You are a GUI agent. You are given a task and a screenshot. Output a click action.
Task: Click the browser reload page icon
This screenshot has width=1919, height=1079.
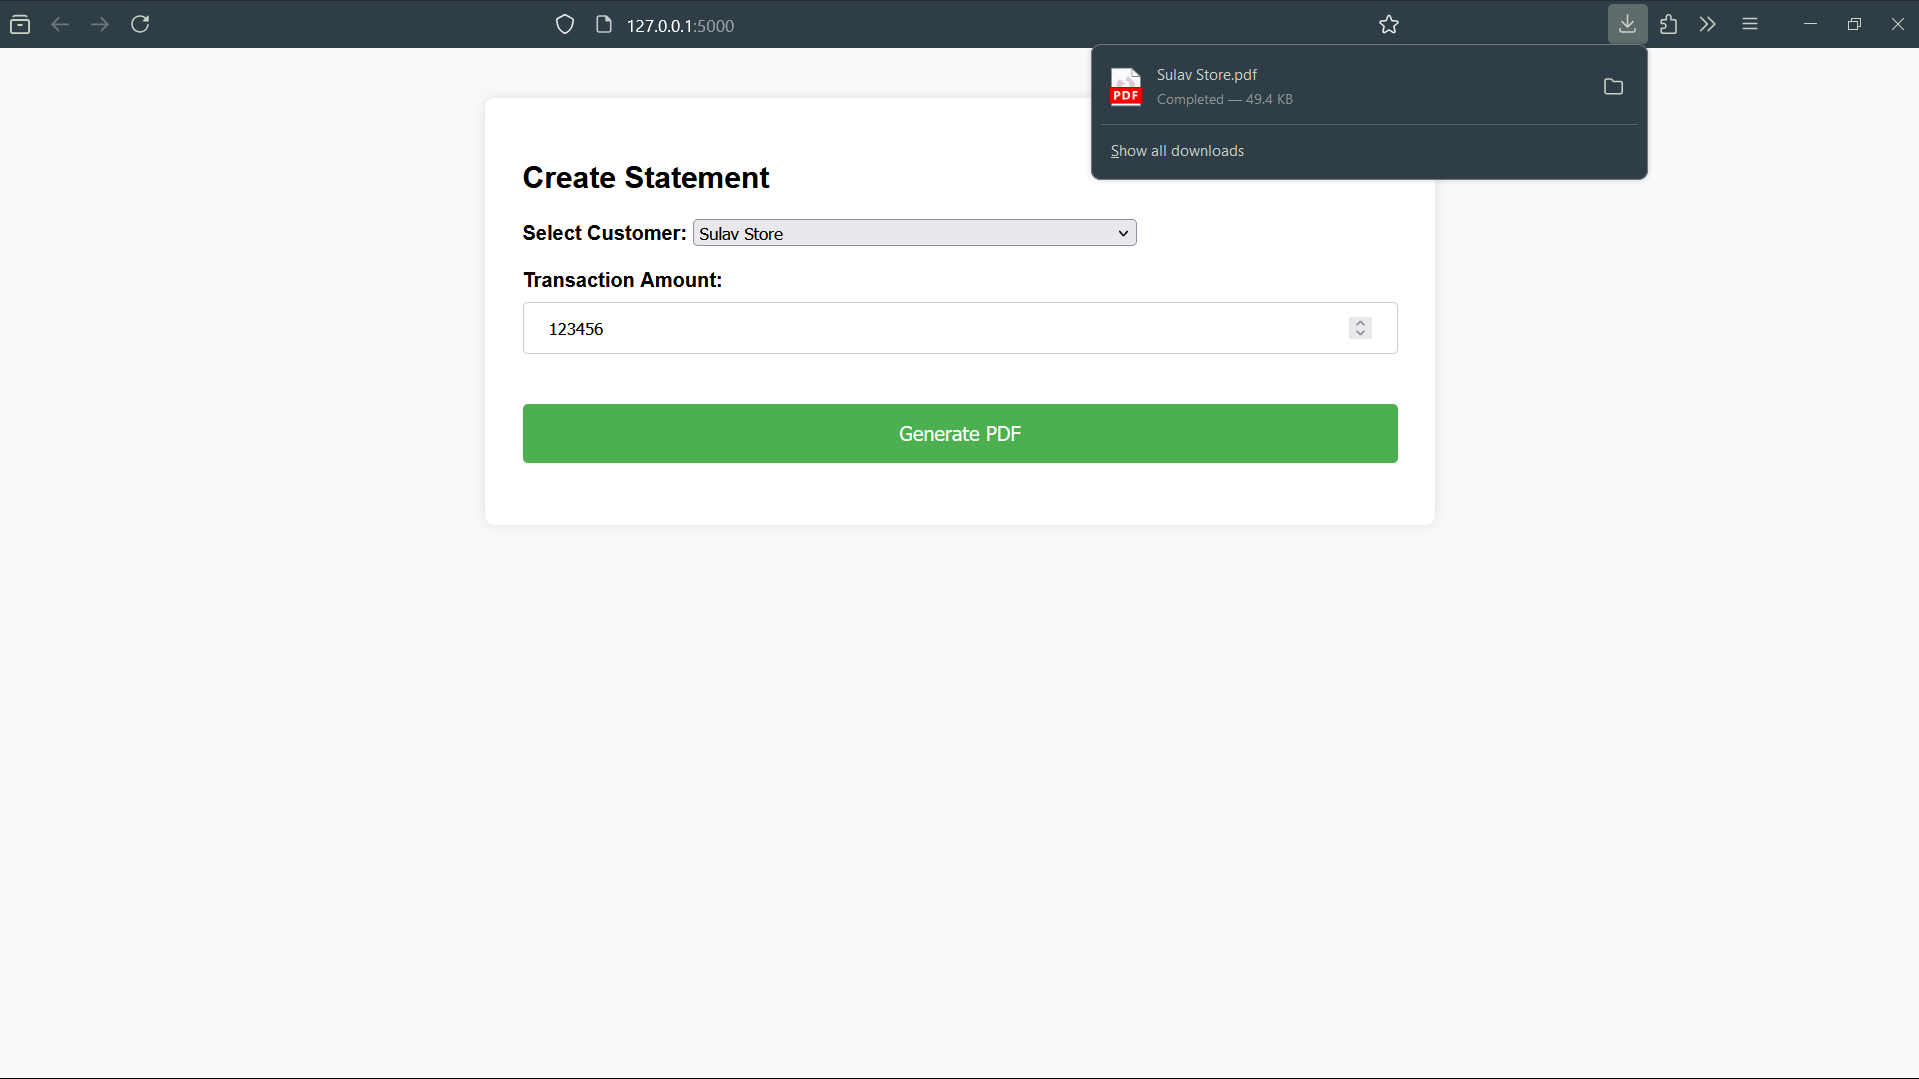(140, 24)
